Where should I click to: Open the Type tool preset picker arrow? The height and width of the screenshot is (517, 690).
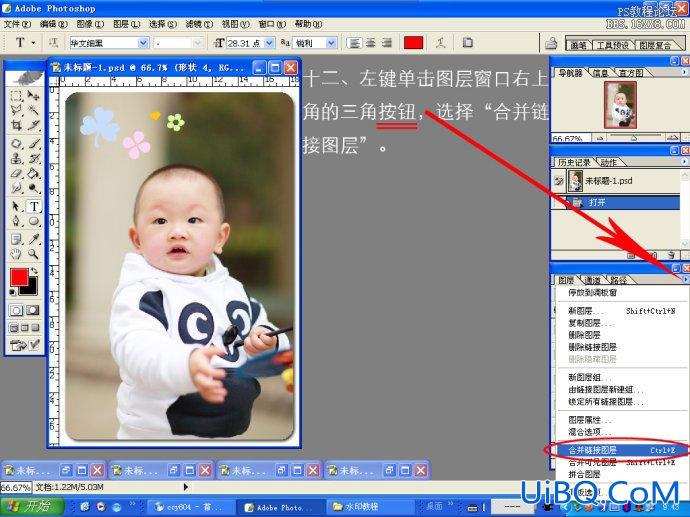click(x=34, y=43)
